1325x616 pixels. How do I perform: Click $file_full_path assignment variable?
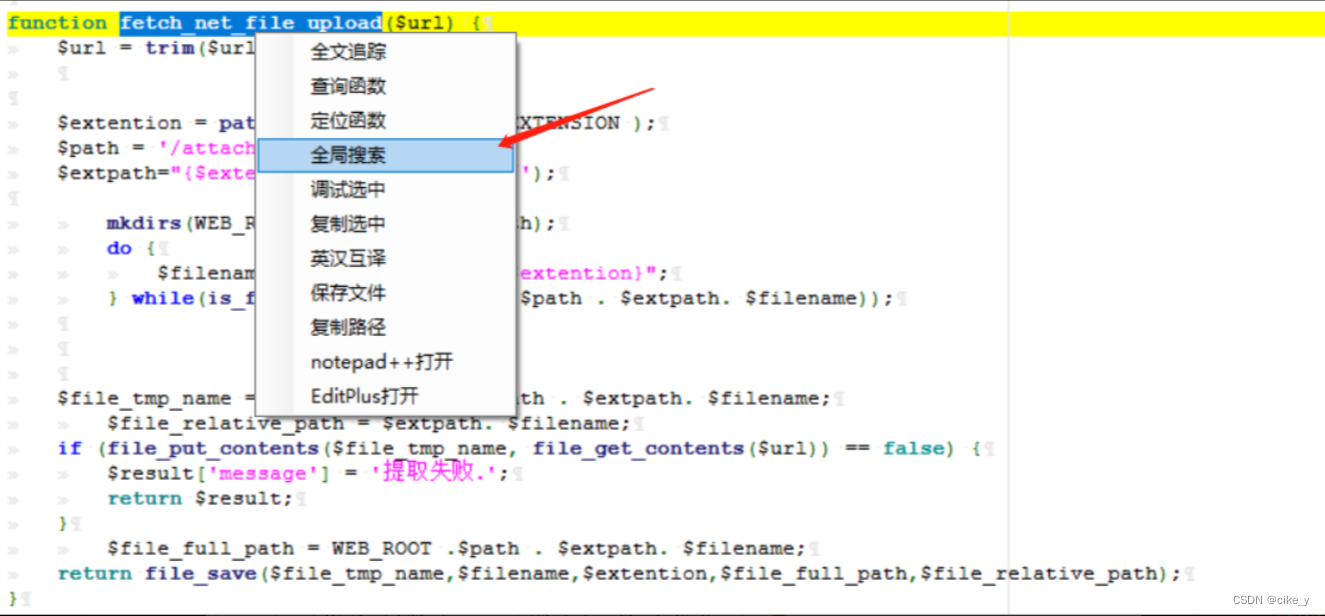point(201,549)
